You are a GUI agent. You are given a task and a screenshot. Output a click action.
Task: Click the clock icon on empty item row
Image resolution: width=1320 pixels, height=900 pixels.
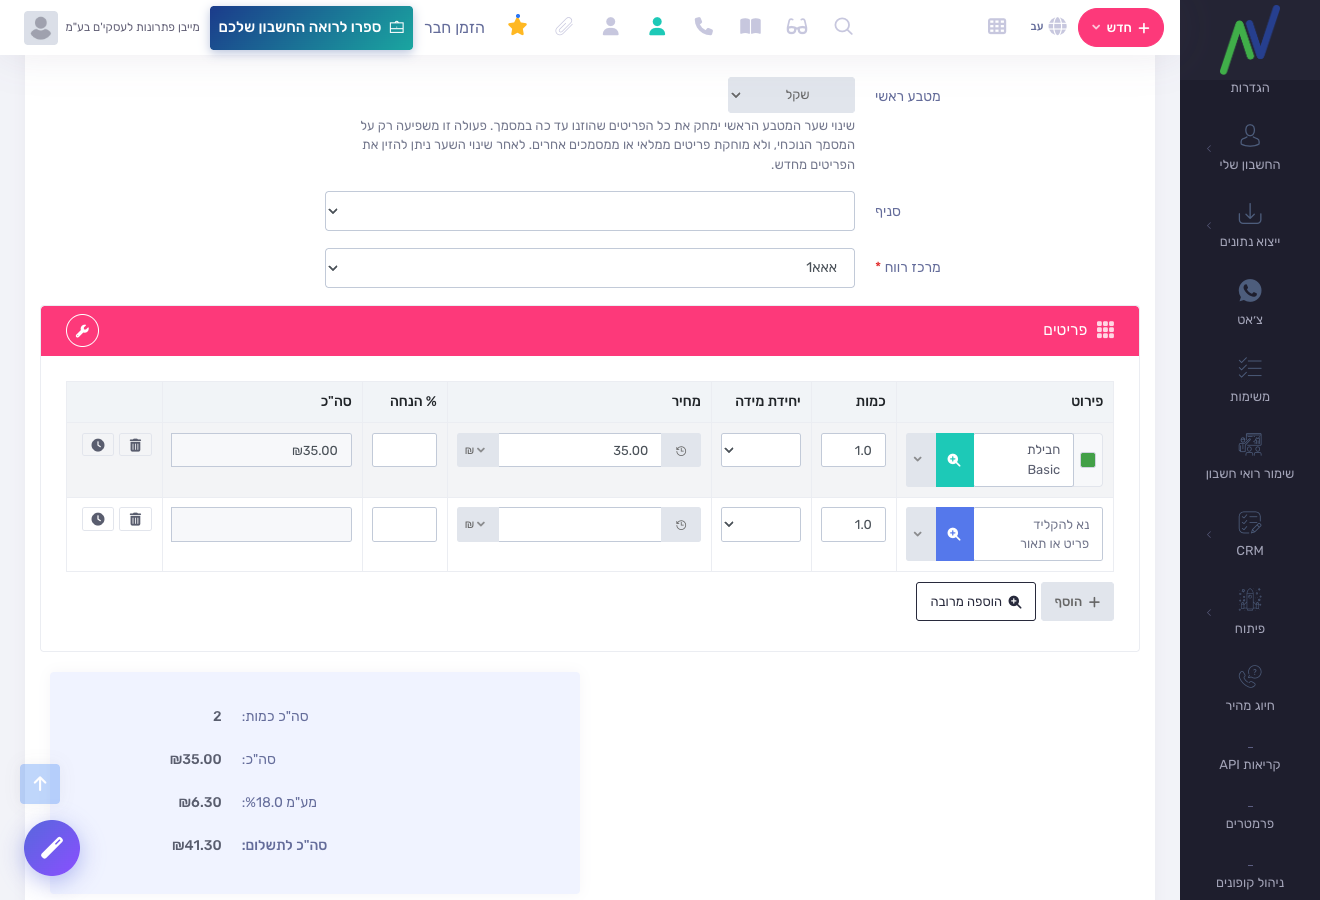click(x=98, y=519)
